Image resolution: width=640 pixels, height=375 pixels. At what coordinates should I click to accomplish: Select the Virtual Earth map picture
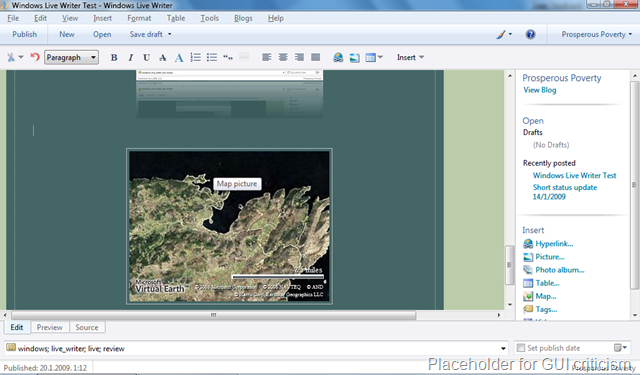click(229, 226)
